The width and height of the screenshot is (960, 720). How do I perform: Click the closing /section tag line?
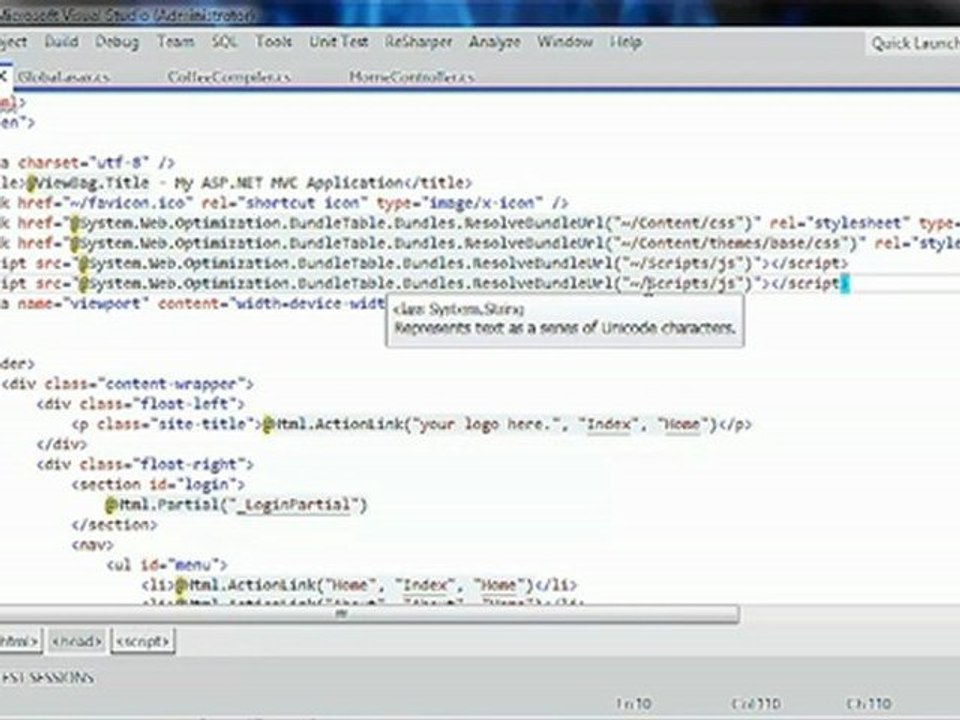(114, 525)
